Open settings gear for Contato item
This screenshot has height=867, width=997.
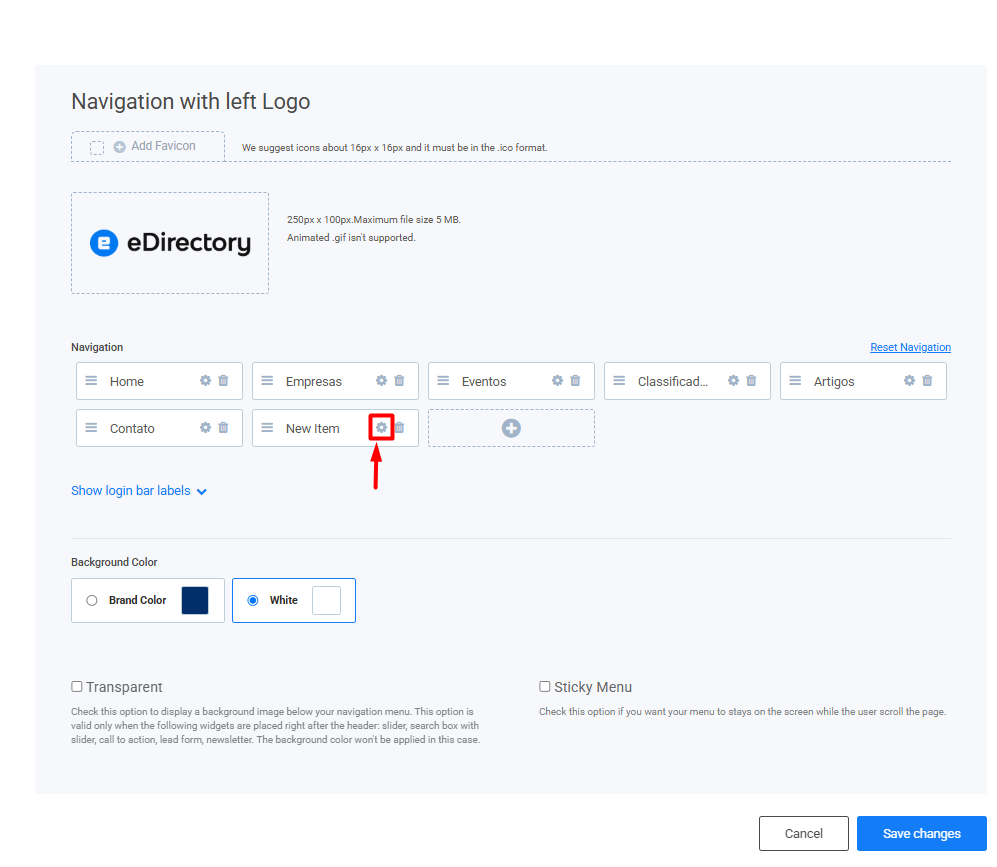point(205,428)
